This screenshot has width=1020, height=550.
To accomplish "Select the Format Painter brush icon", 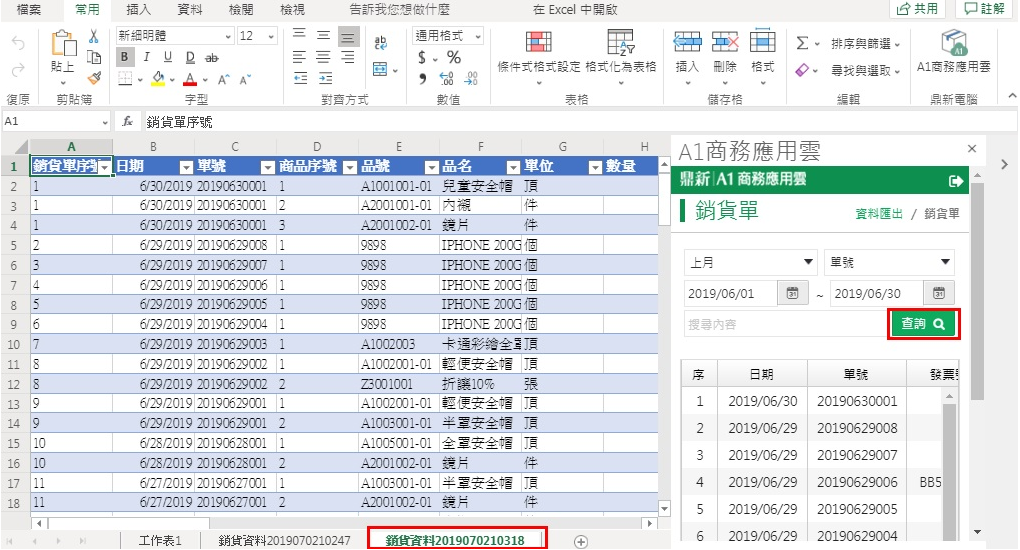I will click(x=94, y=78).
